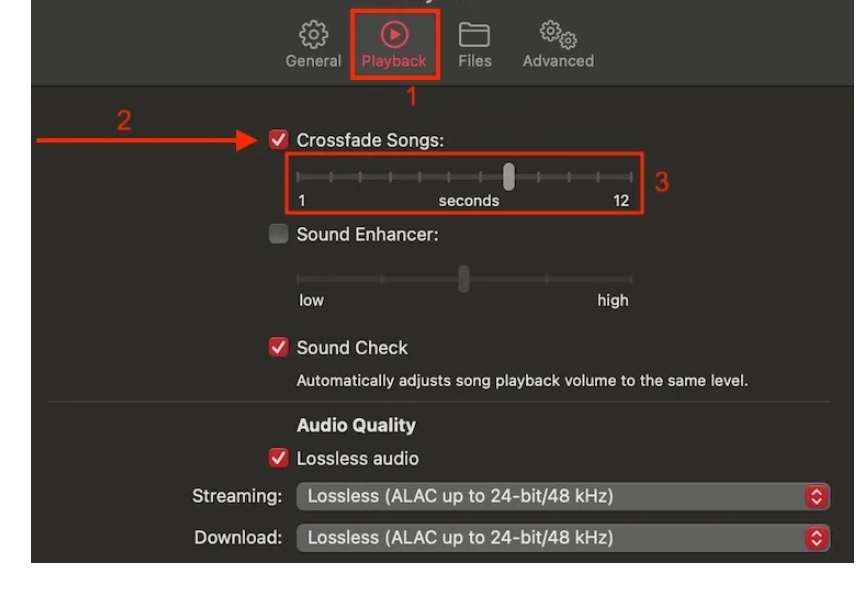Open the Advanced double-gear icon
The image size is (865, 595).
tap(558, 35)
